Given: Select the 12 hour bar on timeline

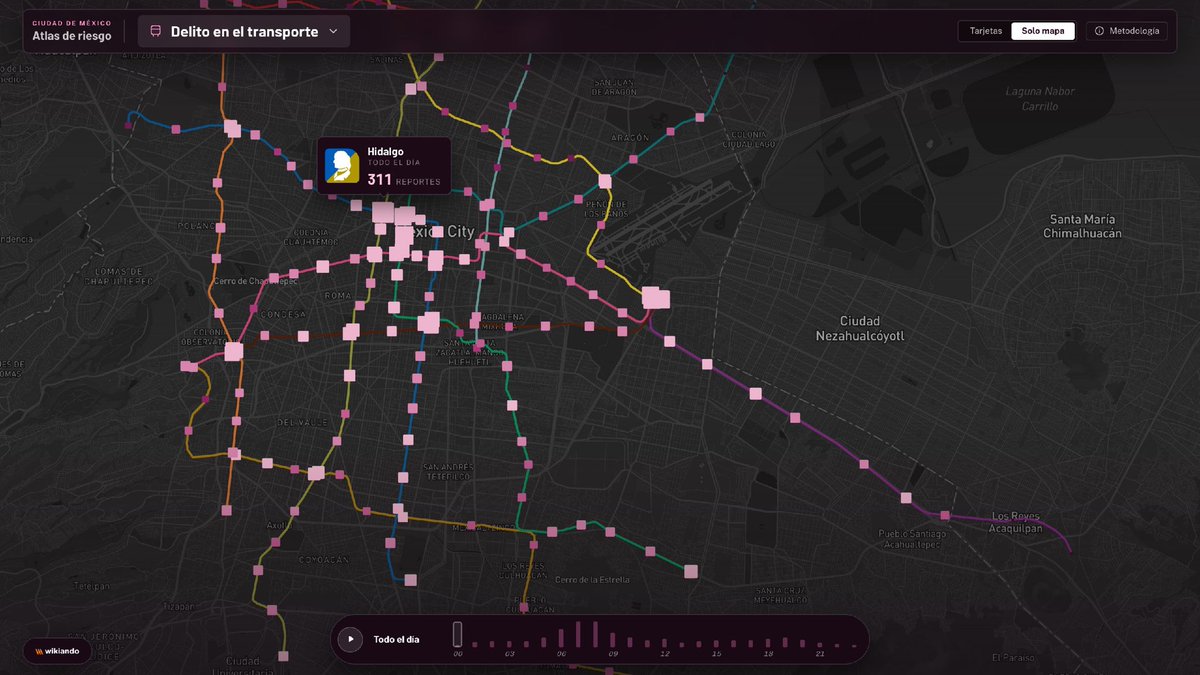Looking at the screenshot, I should point(665,643).
